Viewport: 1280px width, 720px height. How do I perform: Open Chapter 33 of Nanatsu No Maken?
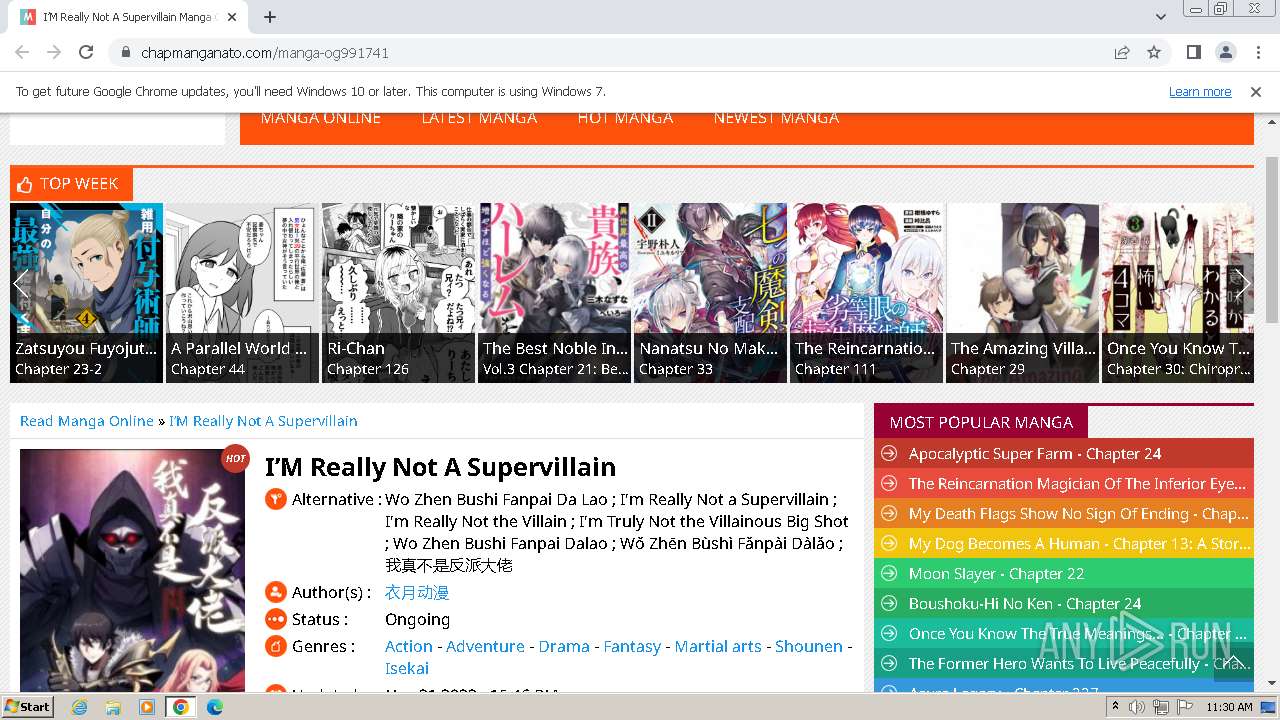676,369
